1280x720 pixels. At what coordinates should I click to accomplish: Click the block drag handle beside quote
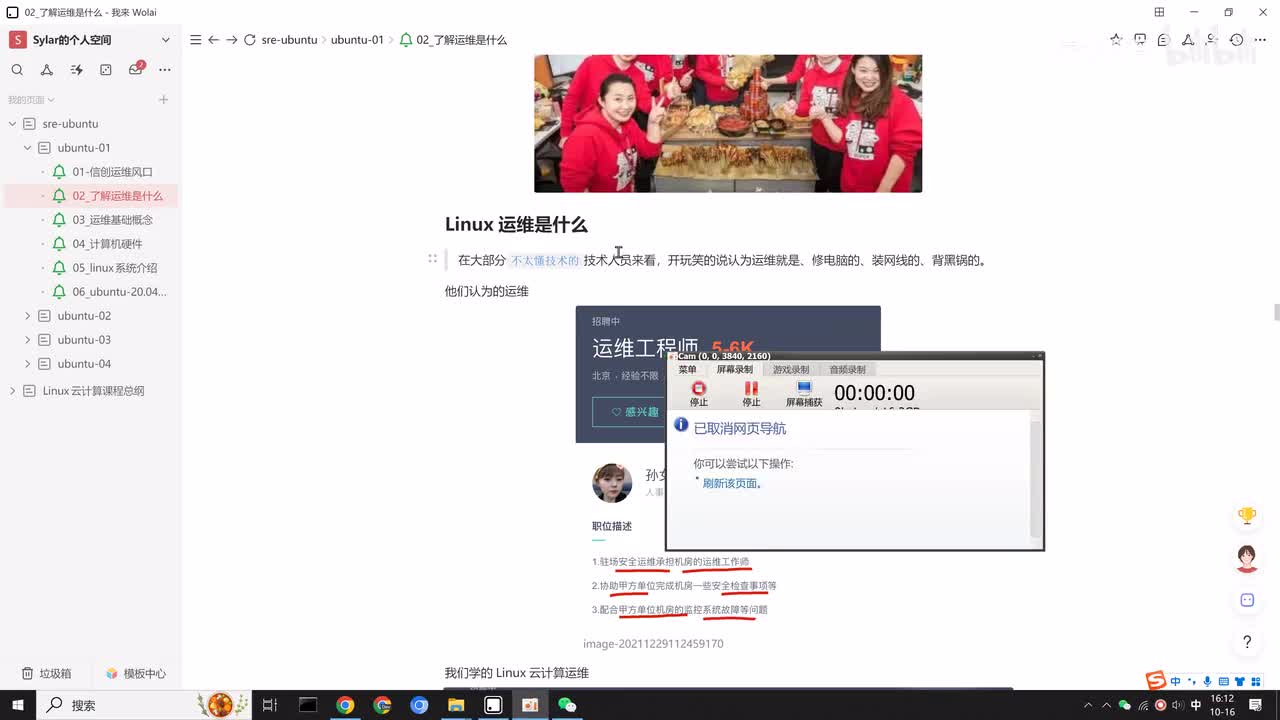[x=432, y=259]
